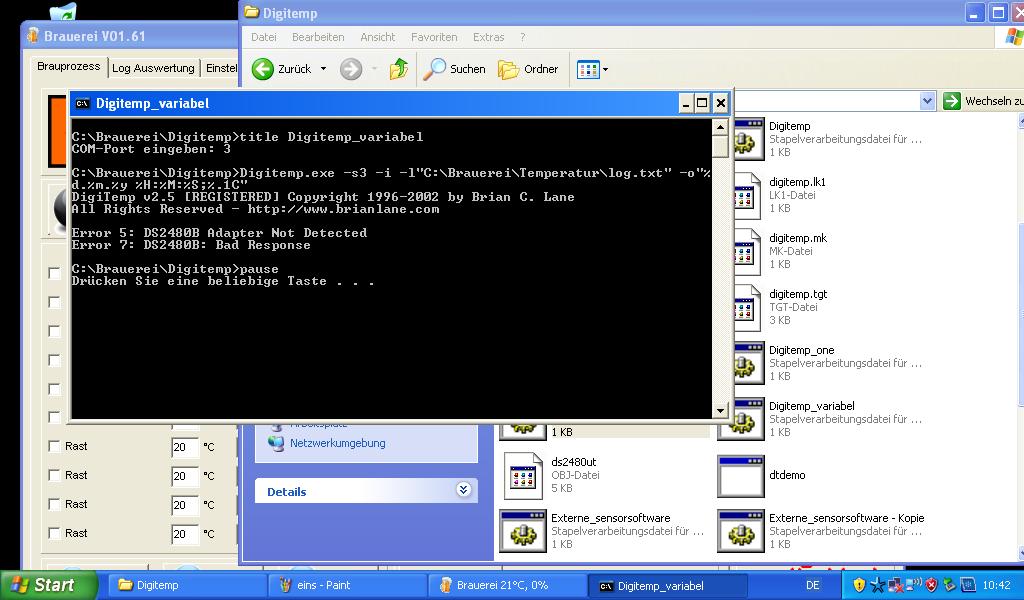Tick the topmost labeled Rast checkbox

pos(55,446)
